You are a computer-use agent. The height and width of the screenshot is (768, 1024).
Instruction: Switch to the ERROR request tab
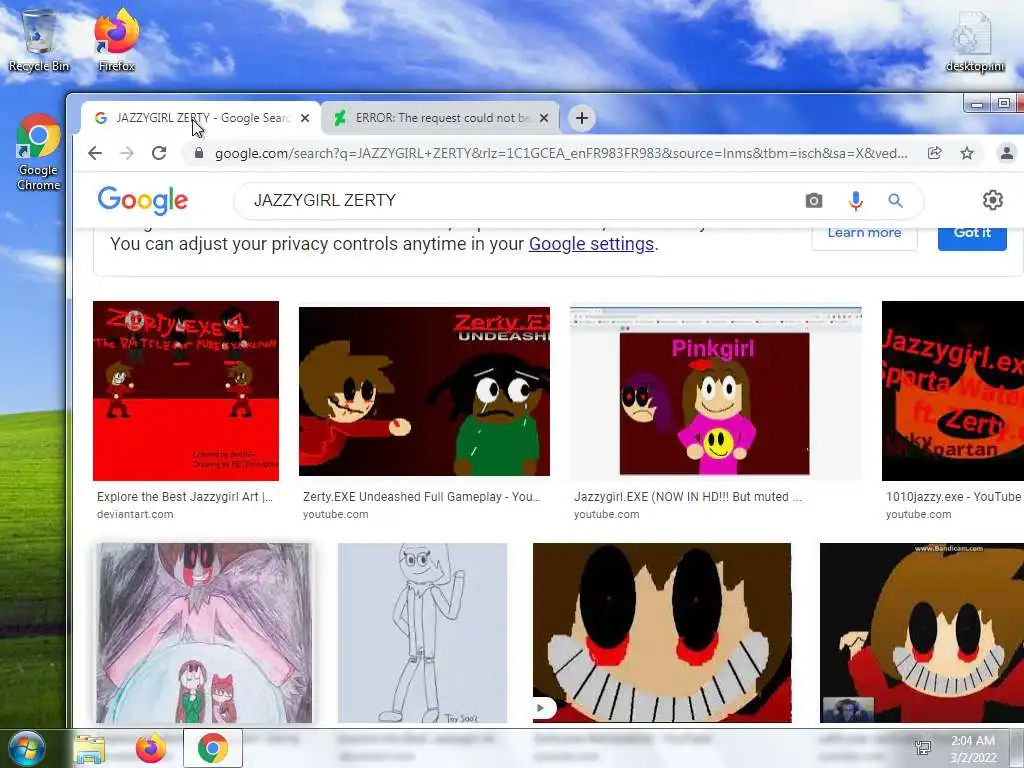(x=441, y=118)
